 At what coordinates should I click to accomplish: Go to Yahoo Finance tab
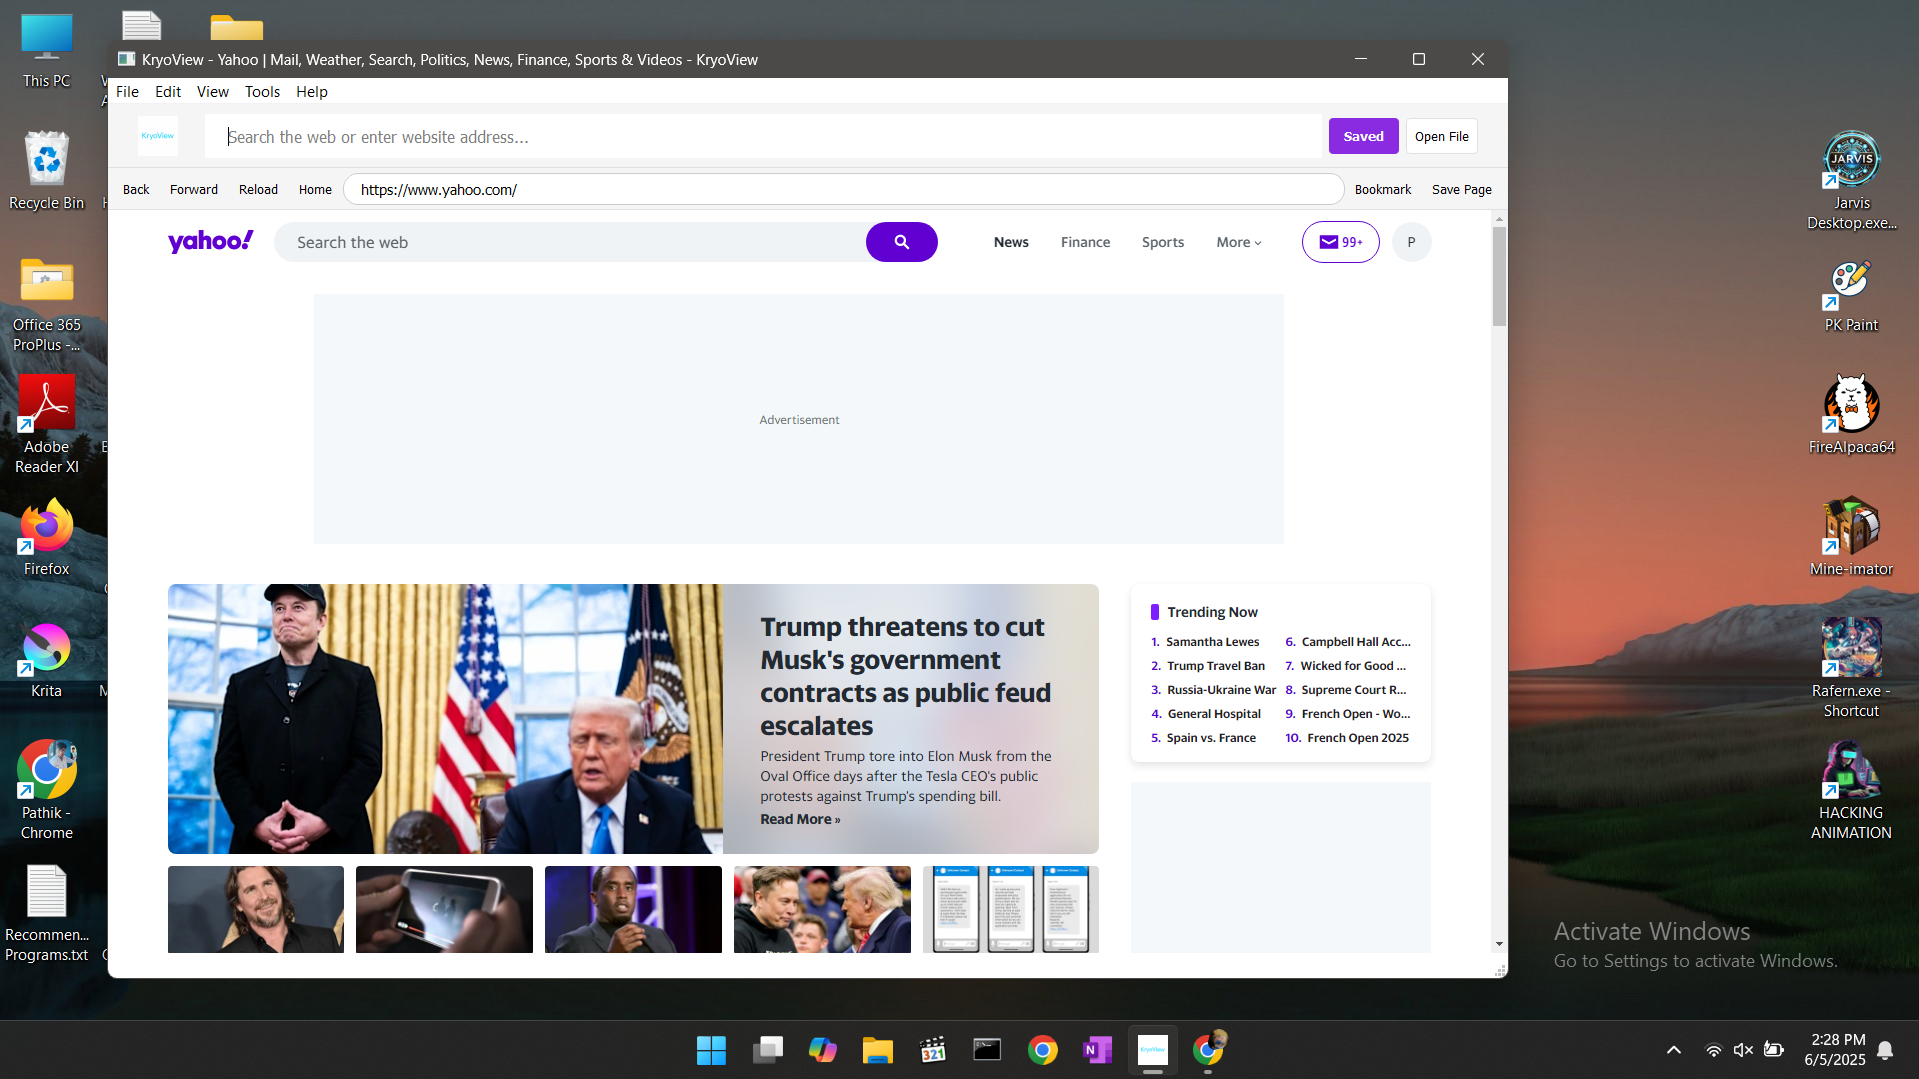pos(1085,242)
